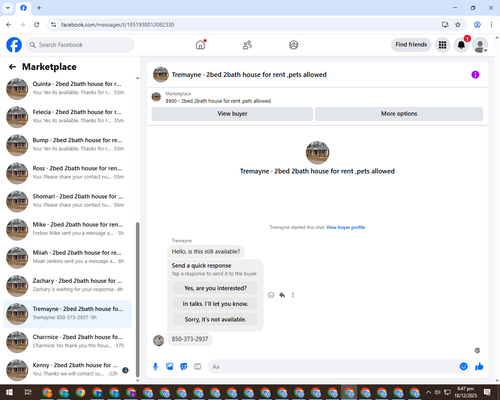
Task: Open the account profile menu
Action: [x=480, y=45]
